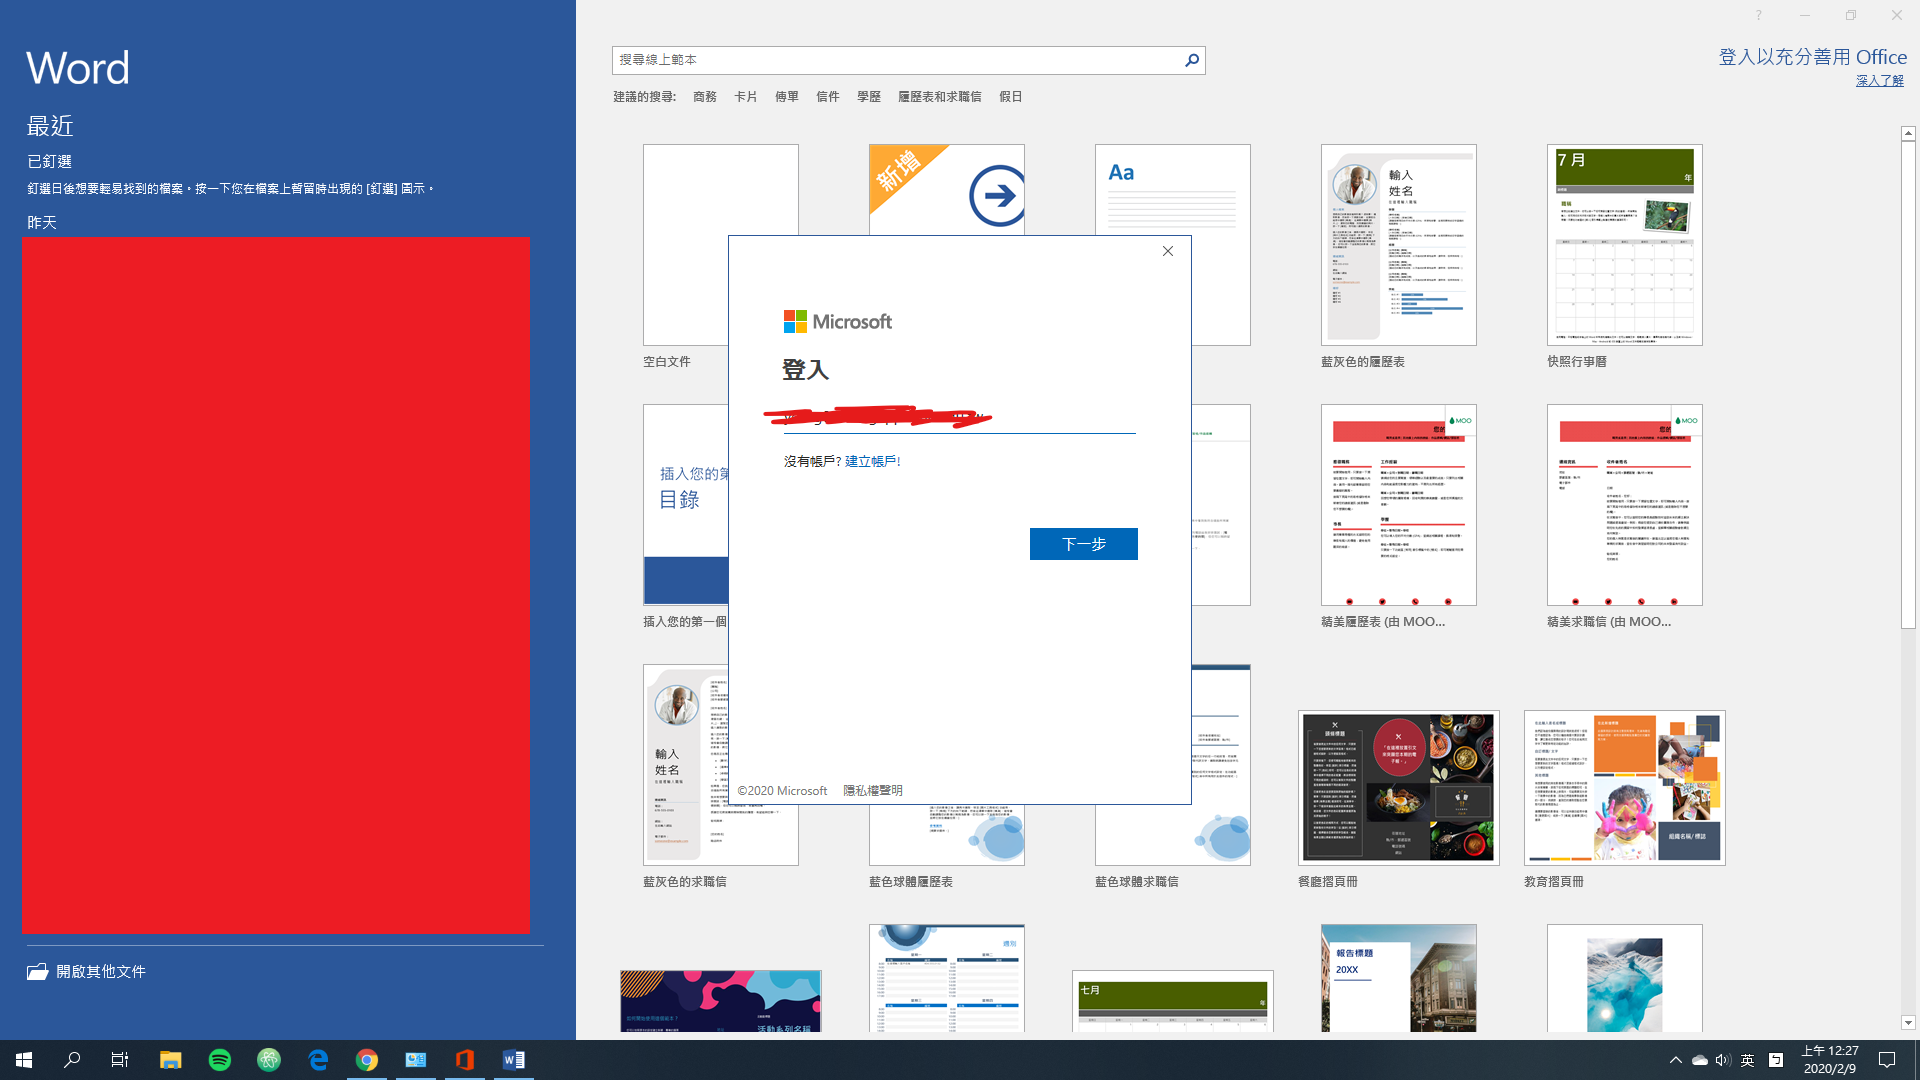The width and height of the screenshot is (1920, 1080).
Task: Click the template search magnifier icon
Action: 1192,60
